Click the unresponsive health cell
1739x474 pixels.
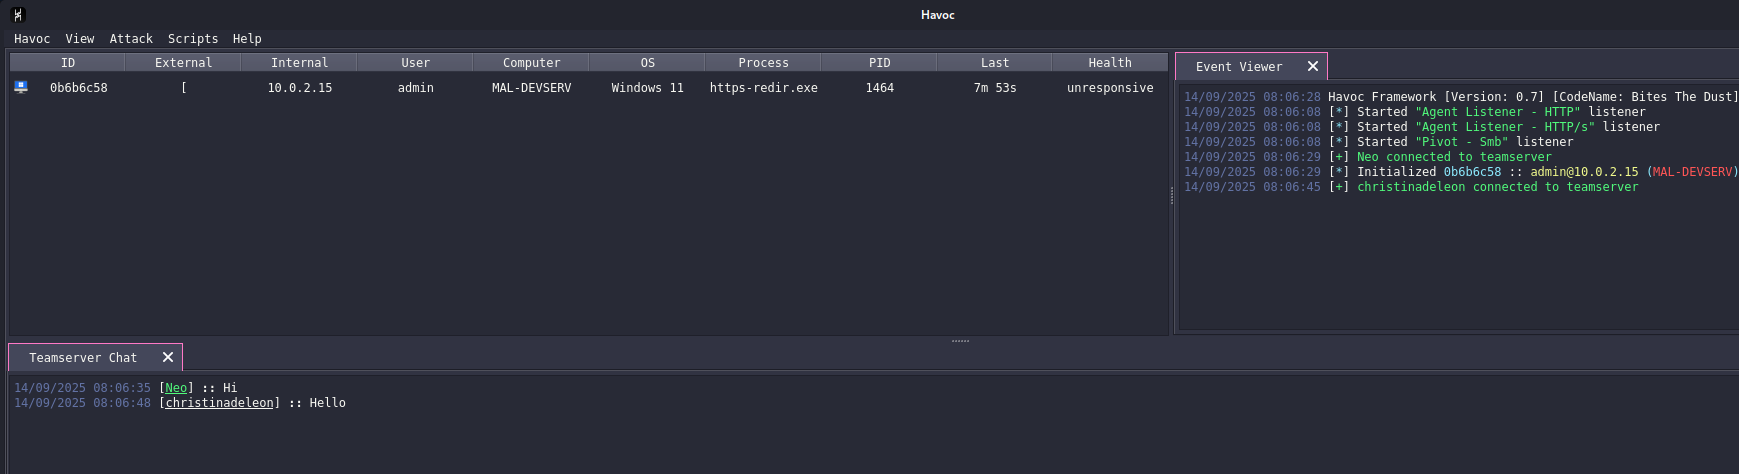coord(1110,88)
